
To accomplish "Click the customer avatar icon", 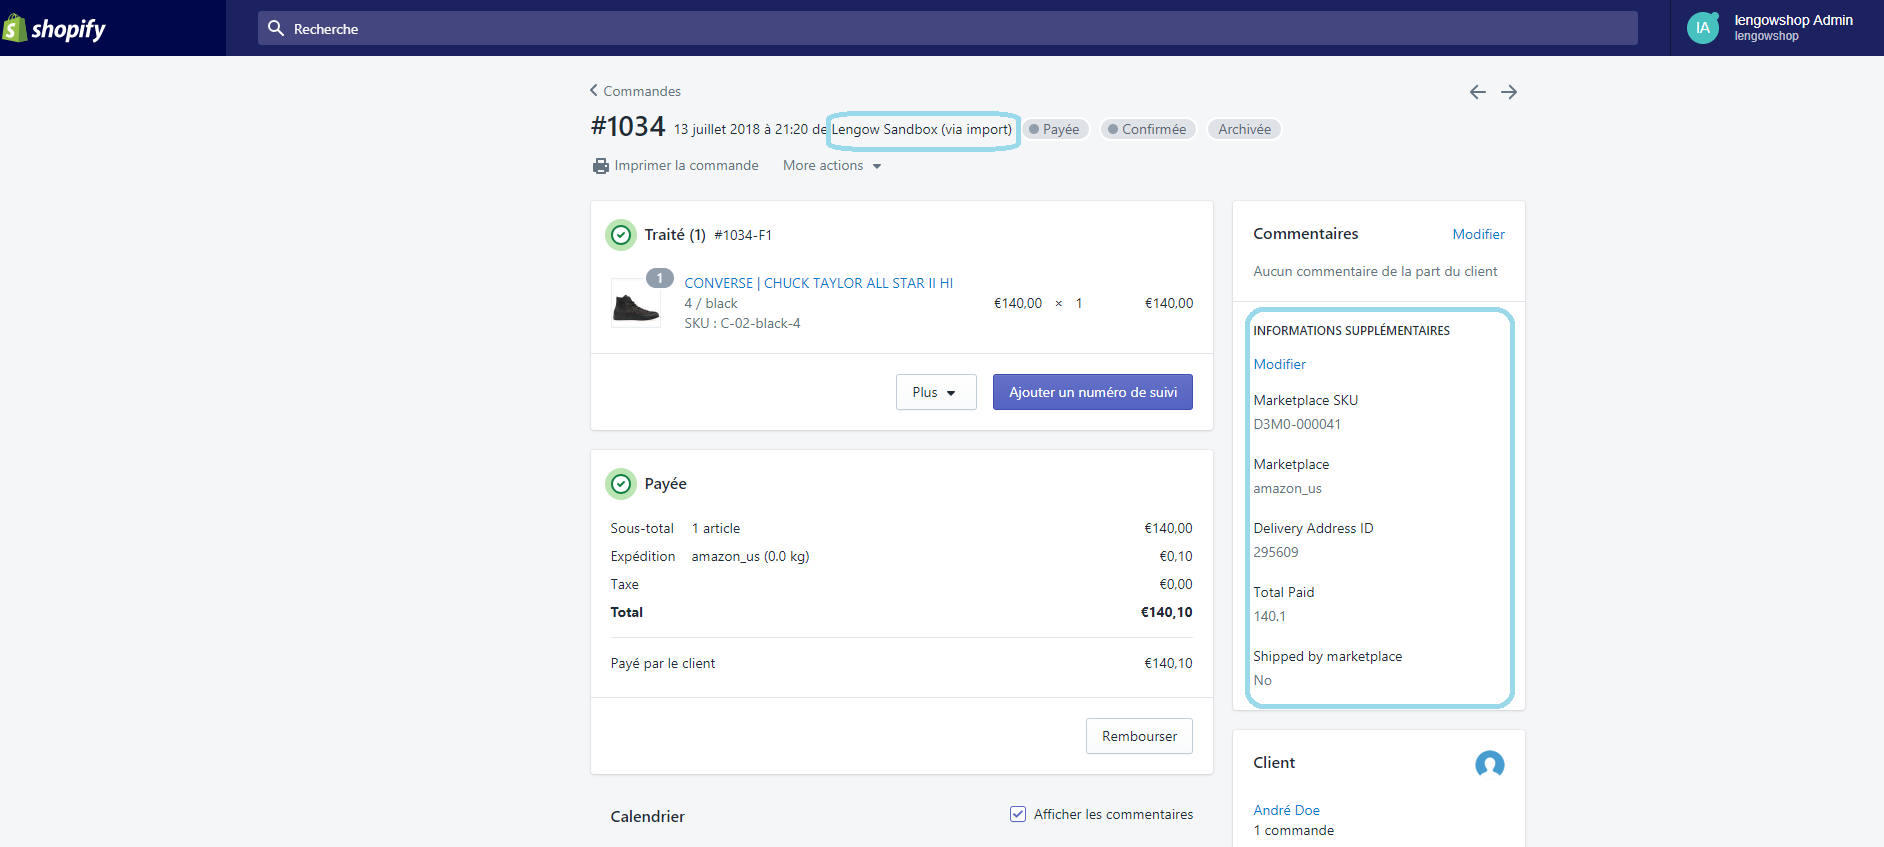I will pyautogui.click(x=1489, y=764).
